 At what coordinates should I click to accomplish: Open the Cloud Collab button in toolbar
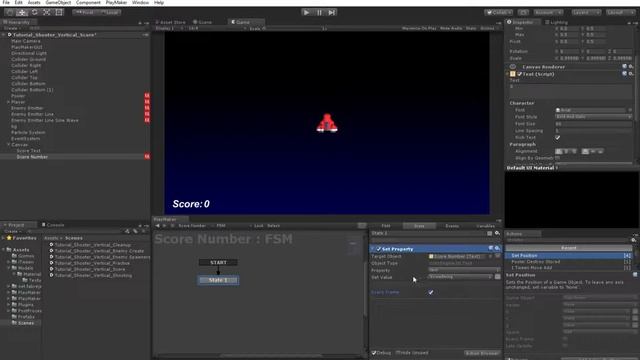click(x=499, y=12)
